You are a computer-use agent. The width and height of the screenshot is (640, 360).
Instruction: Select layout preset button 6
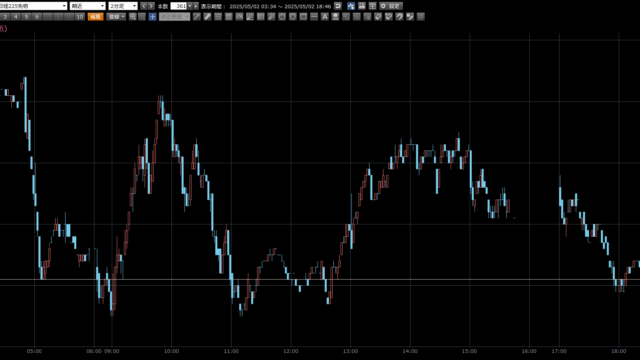tap(37, 17)
